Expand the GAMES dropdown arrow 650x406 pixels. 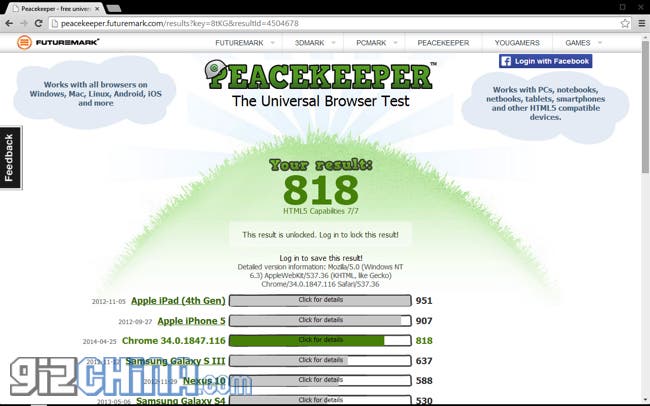pos(599,43)
